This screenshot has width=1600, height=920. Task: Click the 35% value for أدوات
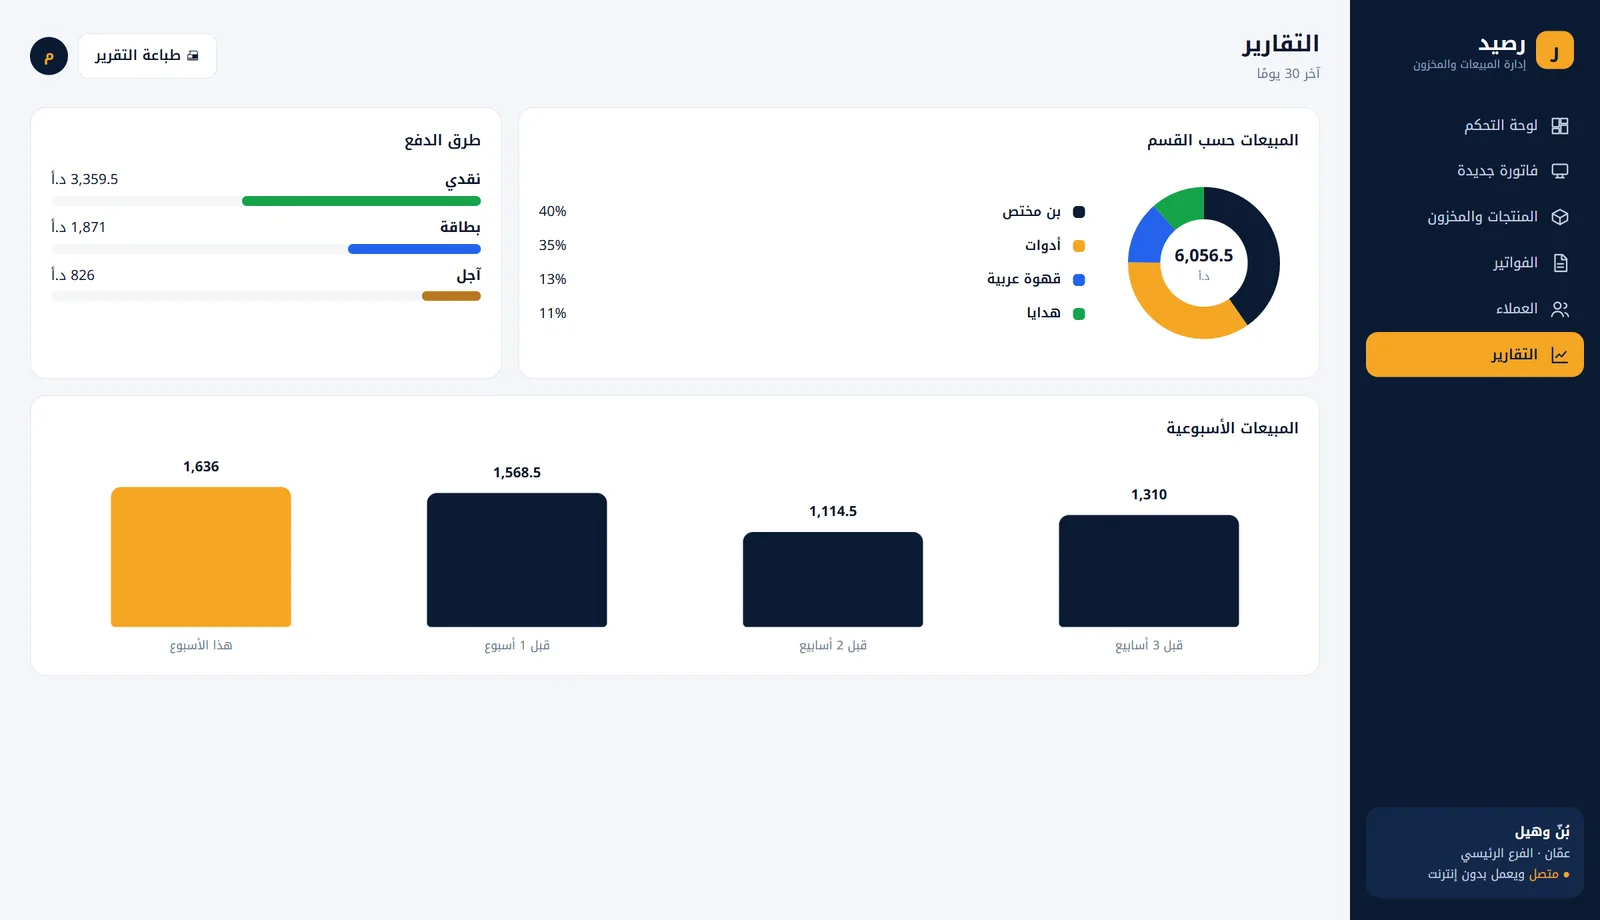pyautogui.click(x=553, y=246)
